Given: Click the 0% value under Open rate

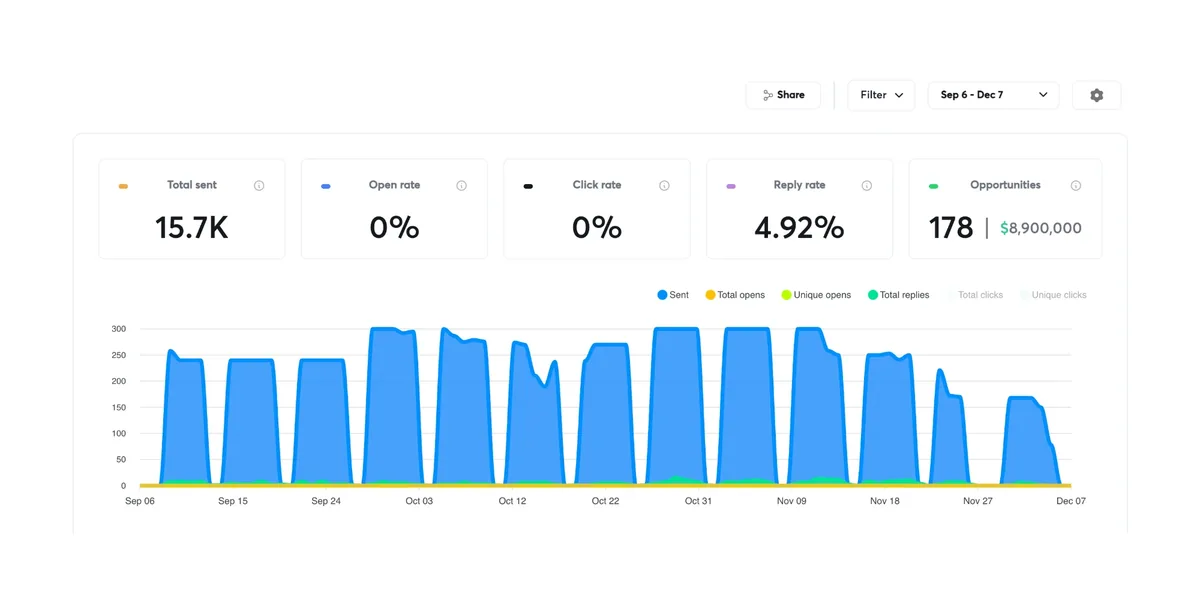Looking at the screenshot, I should [x=394, y=228].
